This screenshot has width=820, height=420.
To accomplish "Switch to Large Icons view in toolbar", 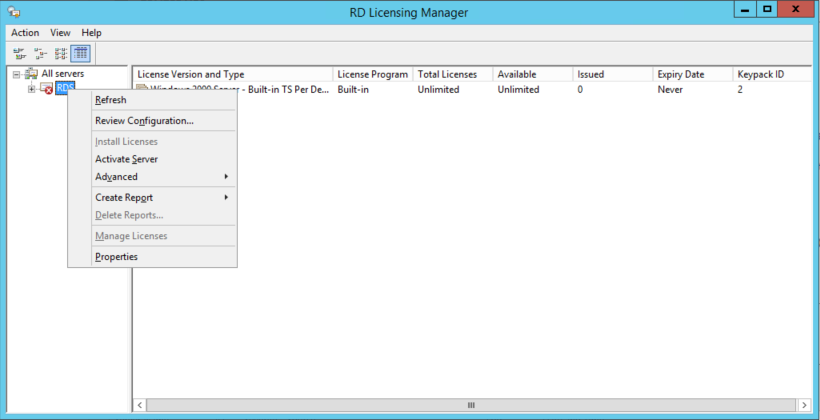I will (x=19, y=53).
